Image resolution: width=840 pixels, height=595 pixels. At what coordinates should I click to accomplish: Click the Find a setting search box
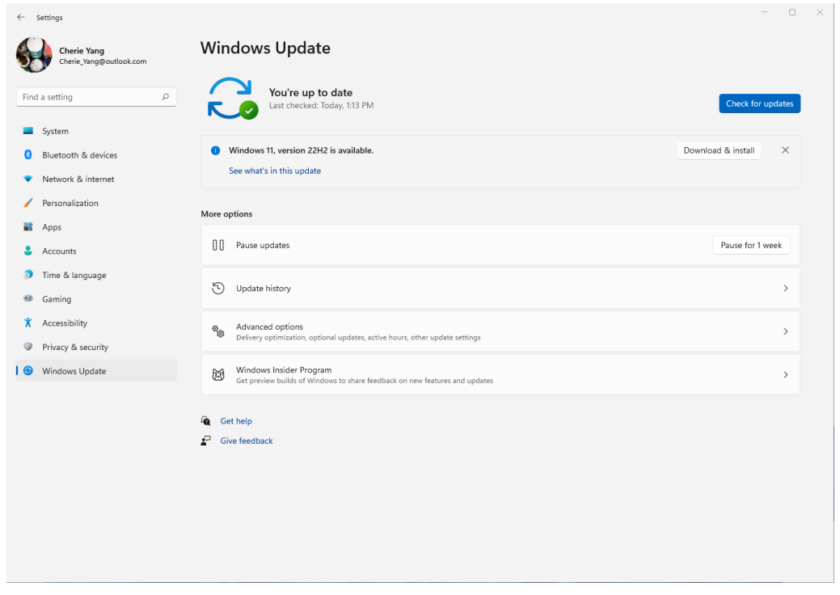coord(96,97)
